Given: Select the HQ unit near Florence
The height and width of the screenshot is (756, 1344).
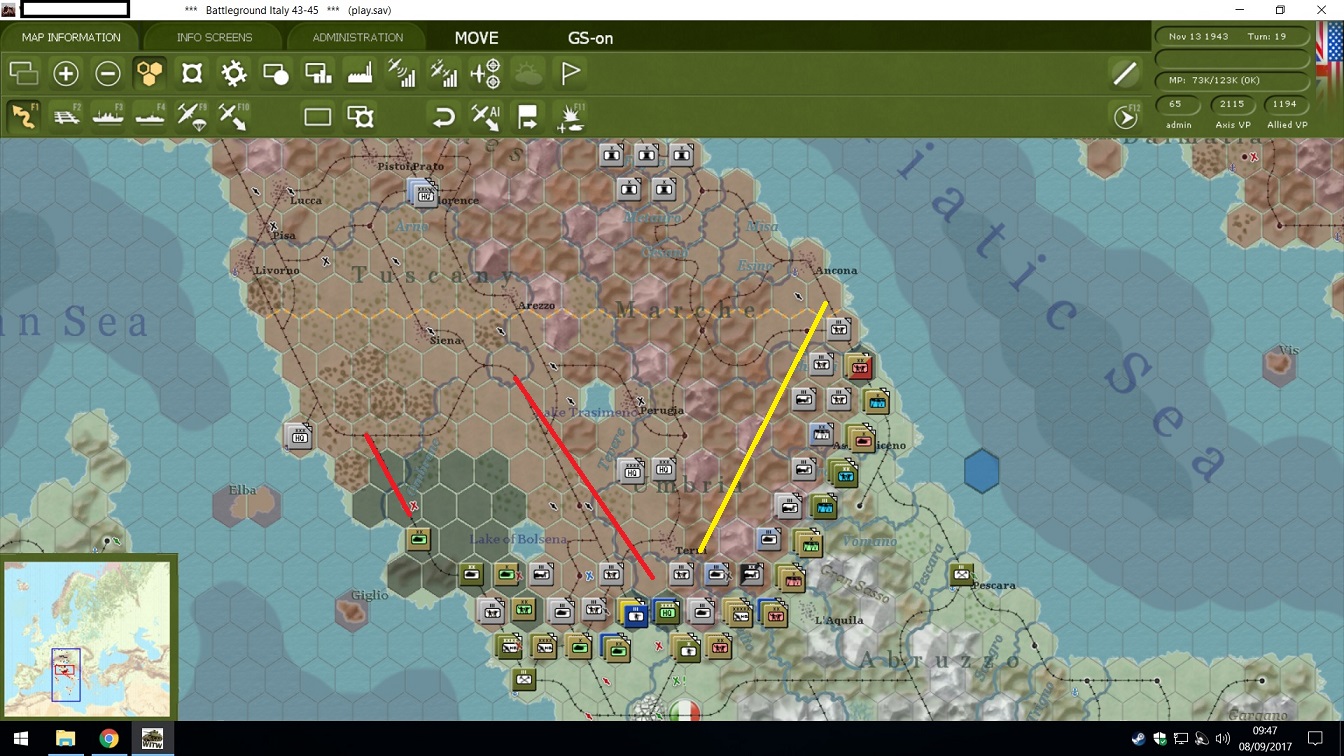Looking at the screenshot, I should click(424, 193).
